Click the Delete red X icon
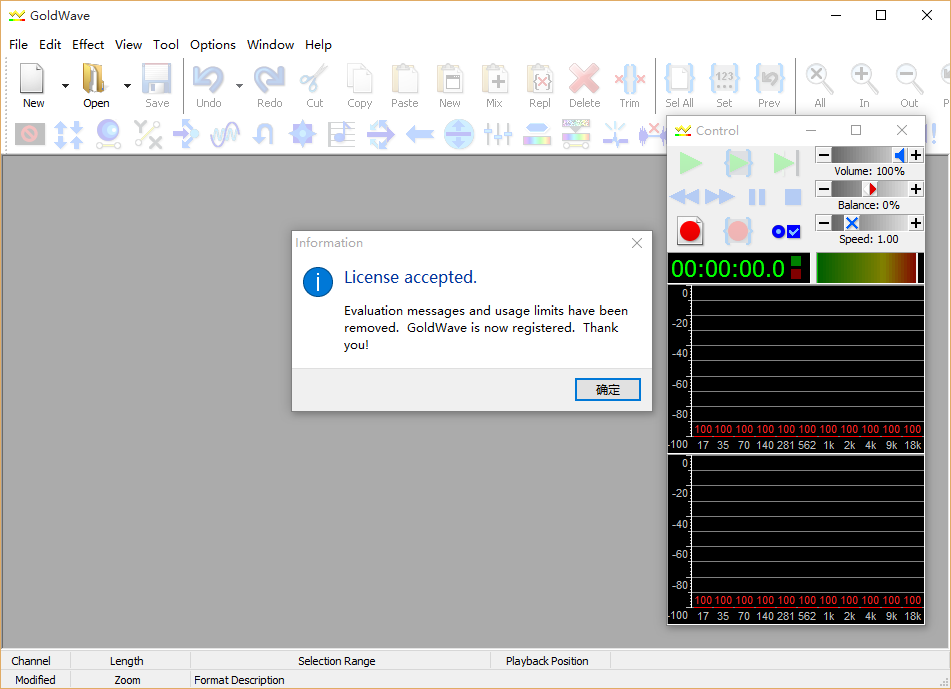Viewport: 951px width, 689px height. click(x=584, y=80)
